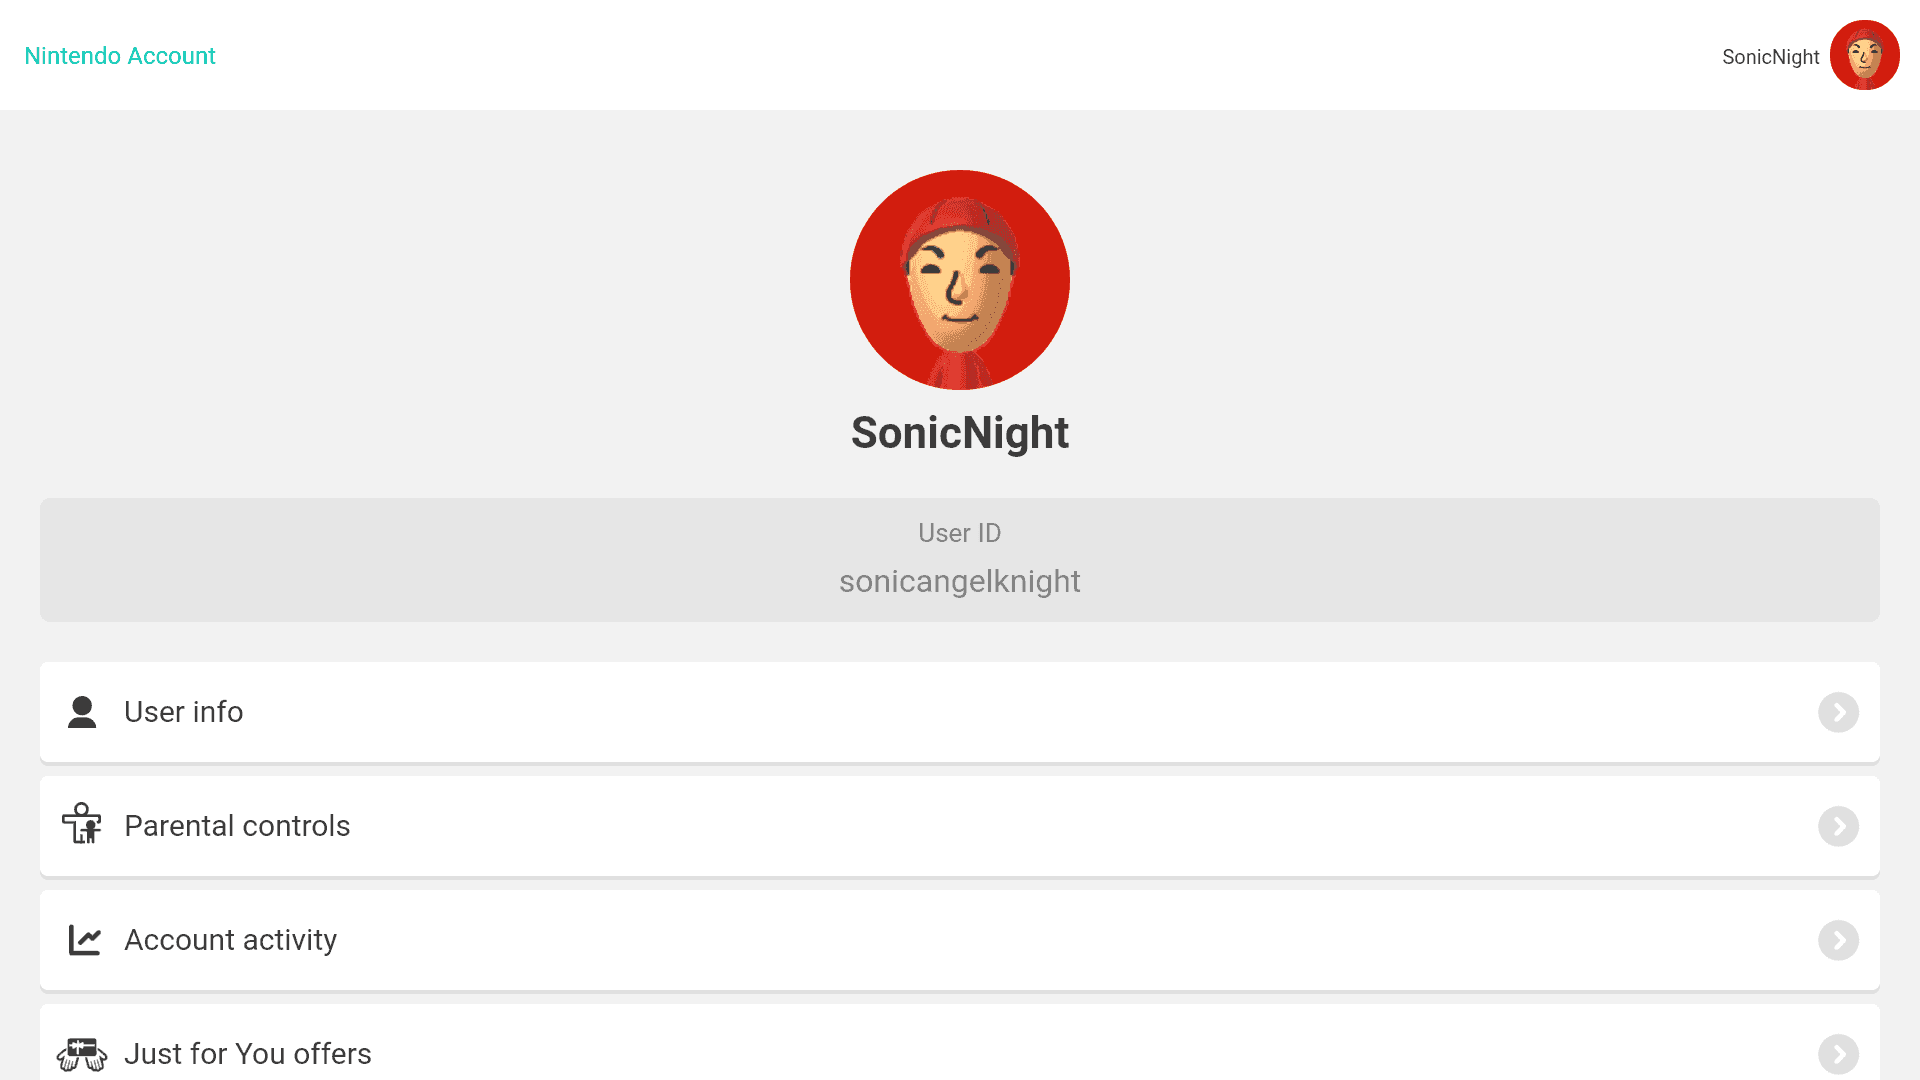Open the User info menu item
Viewport: 1920px width, 1080px height.
(960, 712)
